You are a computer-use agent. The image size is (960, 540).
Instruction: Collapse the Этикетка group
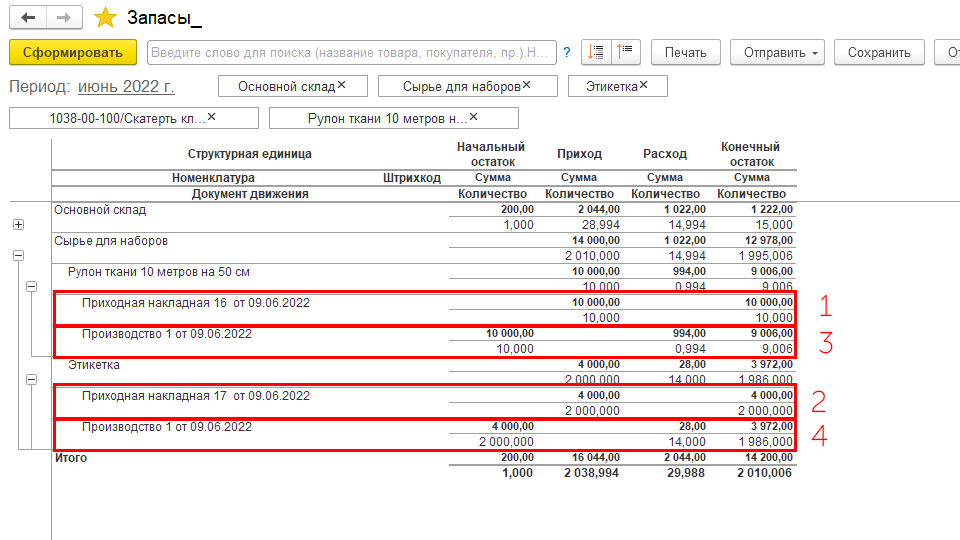point(32,380)
